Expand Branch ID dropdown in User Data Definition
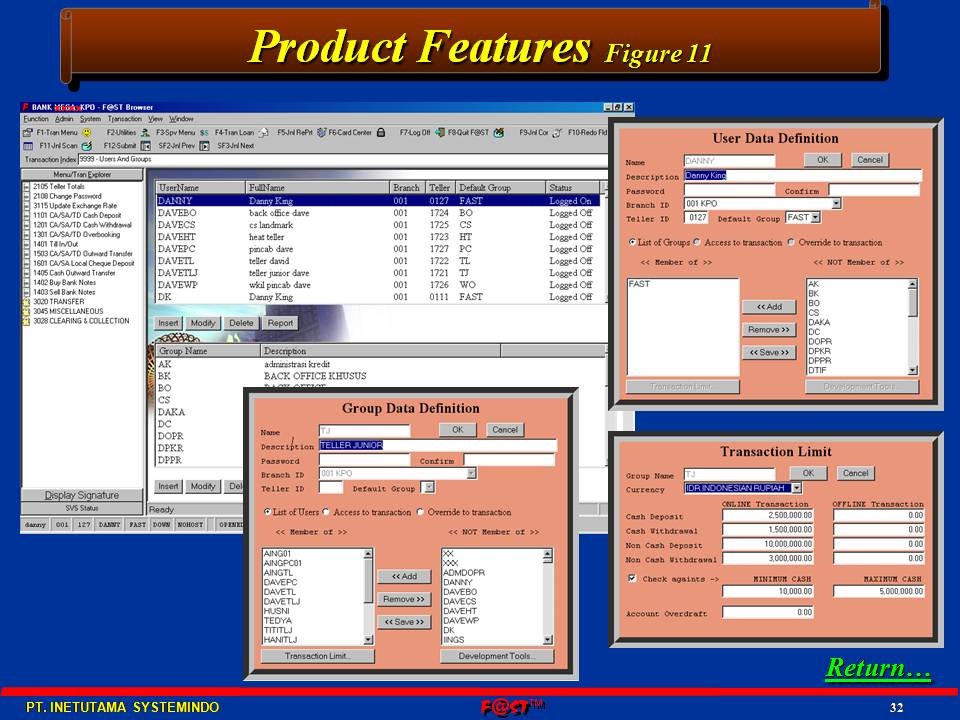Image resolution: width=960 pixels, height=720 pixels. pyautogui.click(x=836, y=203)
